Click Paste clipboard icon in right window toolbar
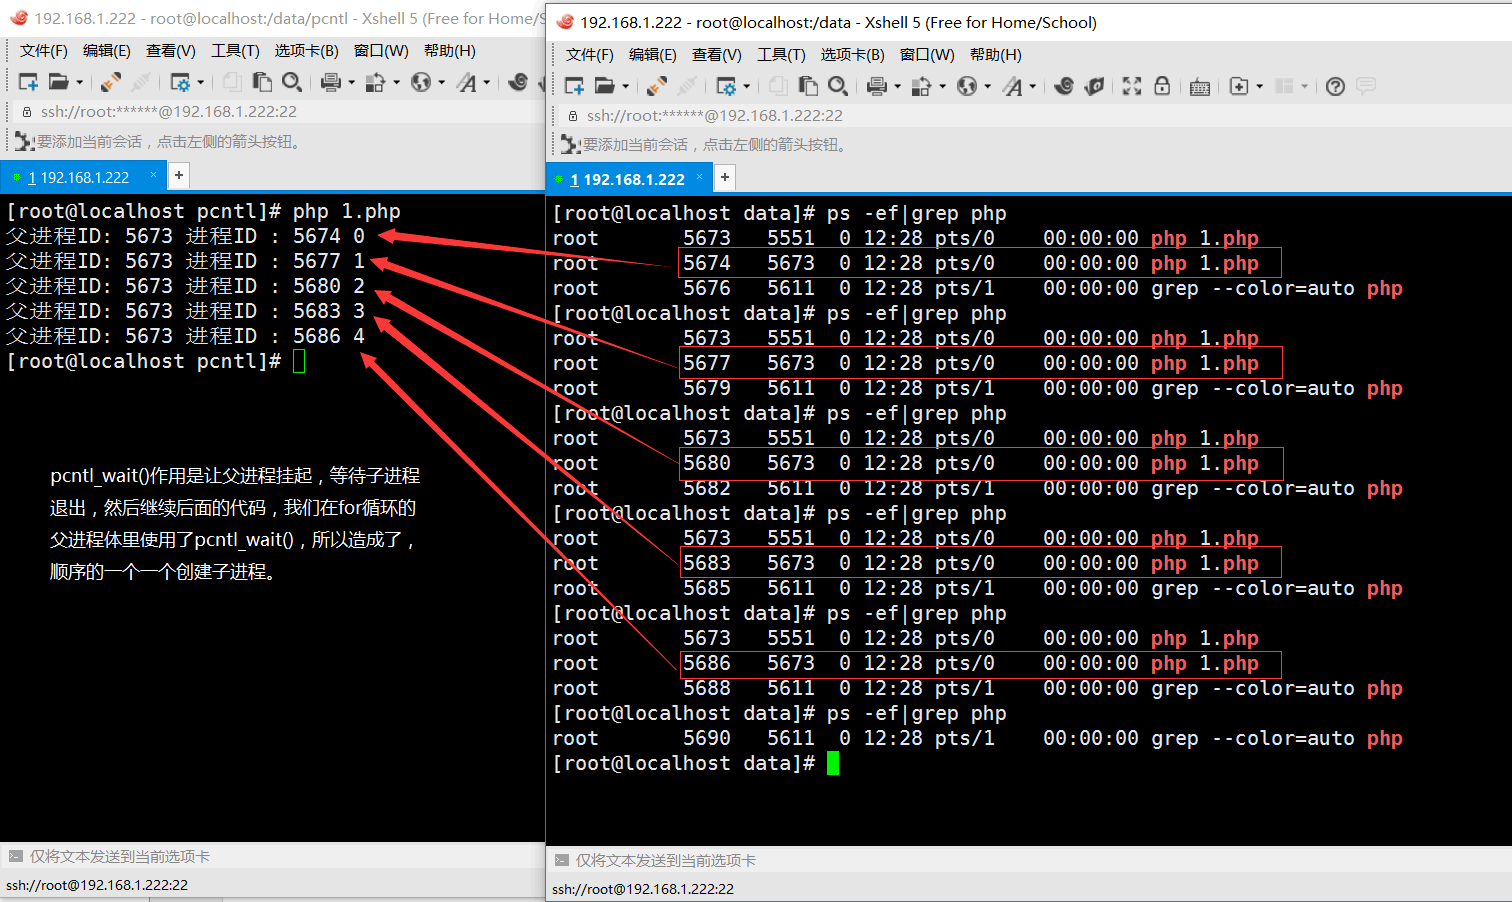1512x902 pixels. tap(808, 87)
